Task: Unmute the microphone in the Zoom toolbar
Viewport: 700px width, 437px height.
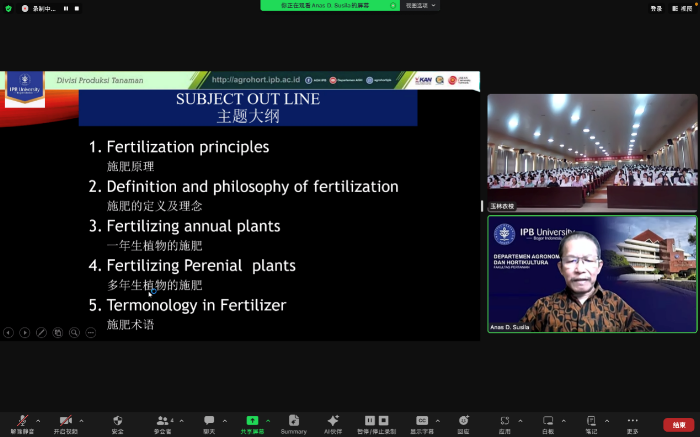Action: point(19,422)
